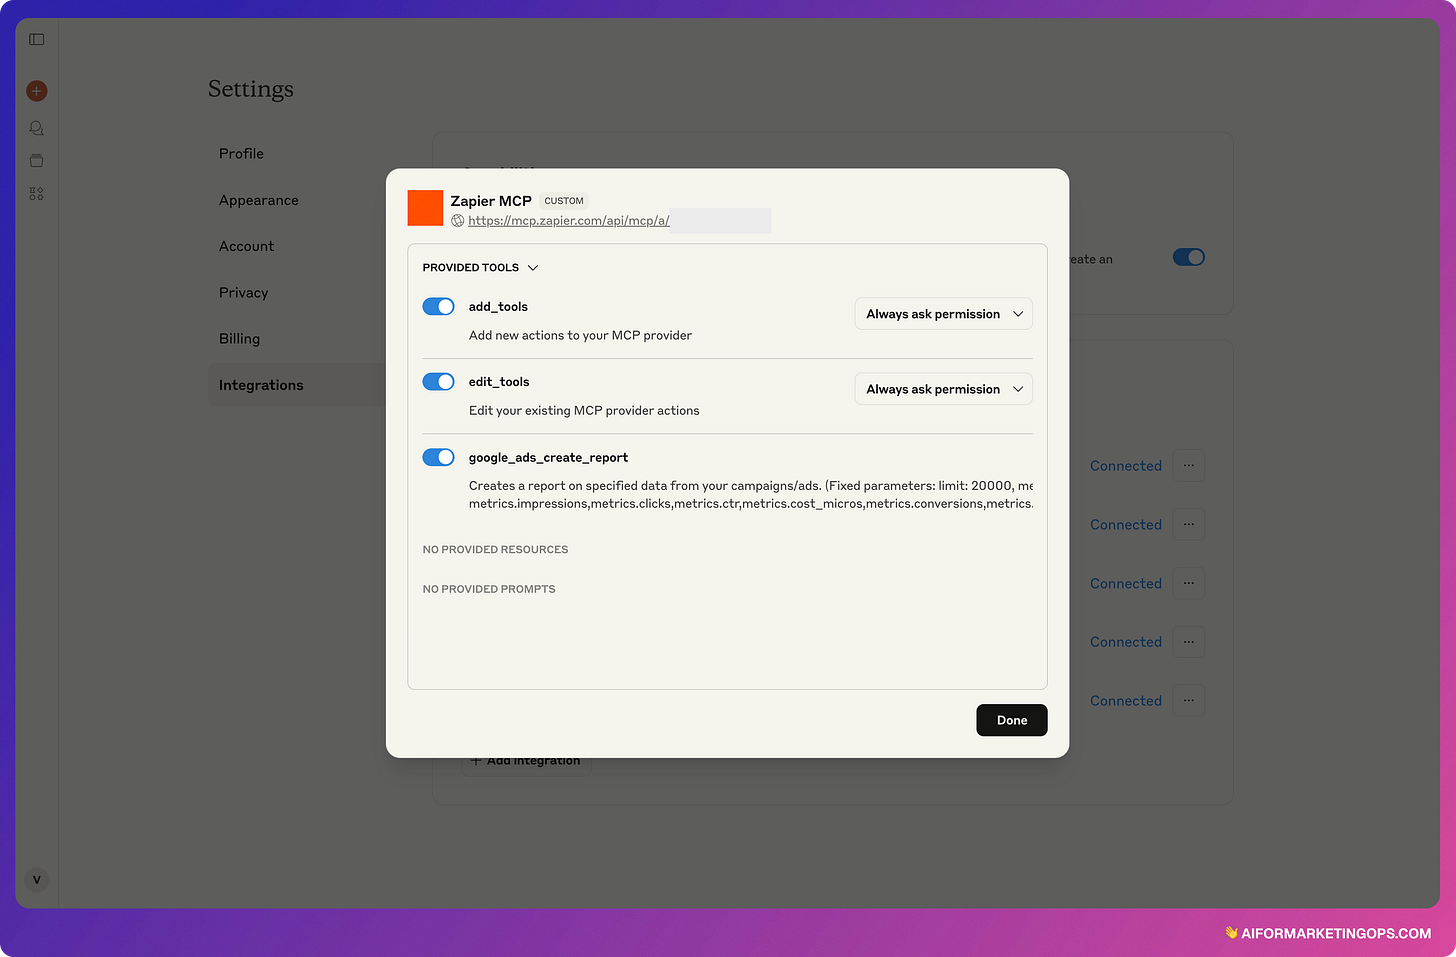
Task: Open the projects icon in sidebar
Action: pos(37,161)
